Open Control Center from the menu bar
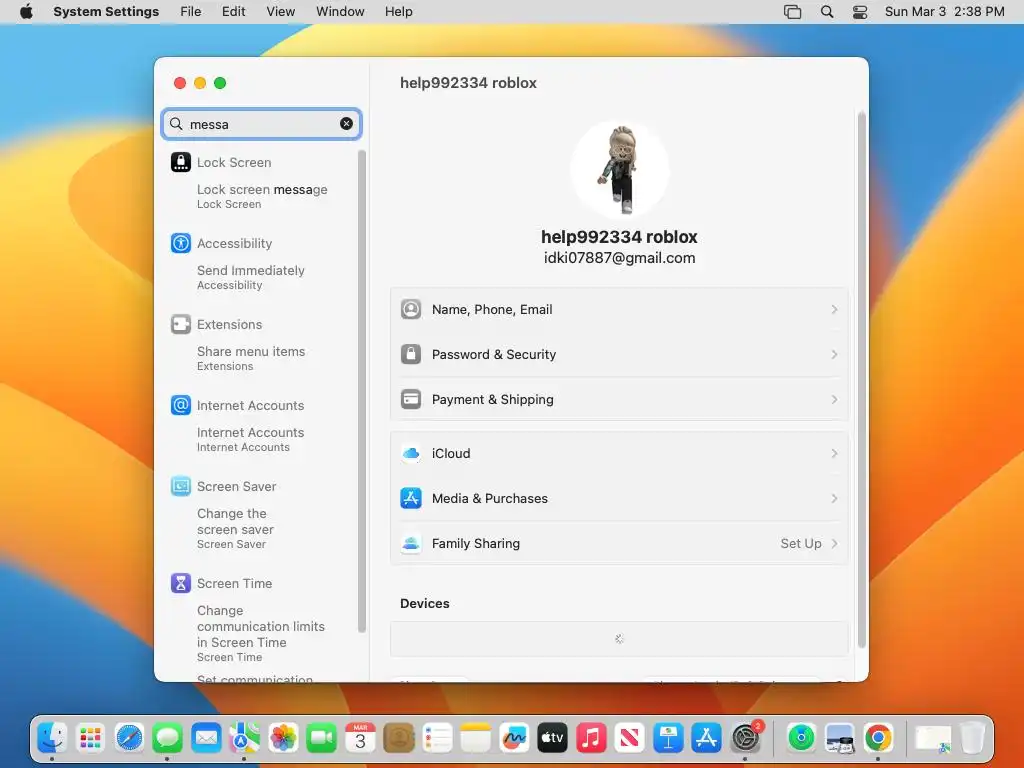The width and height of the screenshot is (1024, 768). click(x=860, y=12)
